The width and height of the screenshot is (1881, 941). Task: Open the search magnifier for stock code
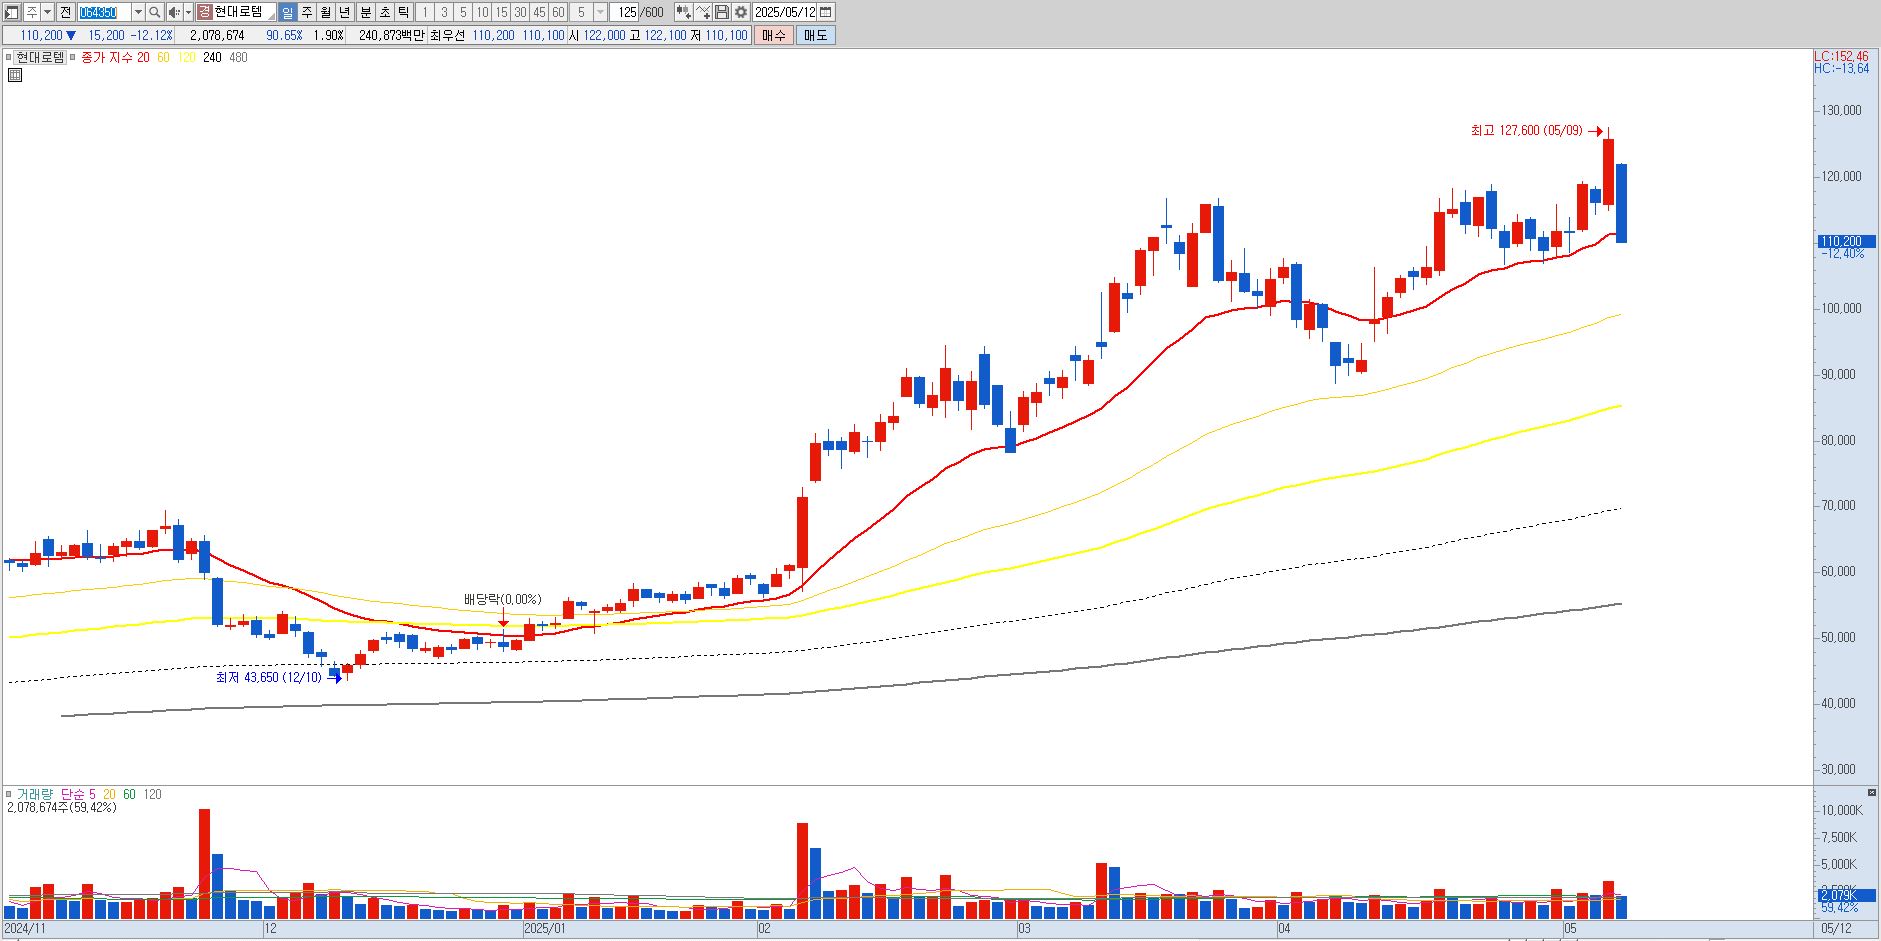coord(154,12)
